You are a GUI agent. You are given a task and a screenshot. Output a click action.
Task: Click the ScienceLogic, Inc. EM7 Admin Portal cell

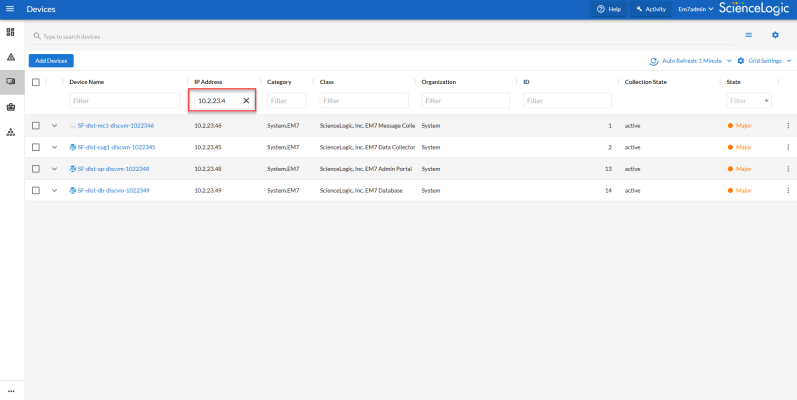(366, 169)
